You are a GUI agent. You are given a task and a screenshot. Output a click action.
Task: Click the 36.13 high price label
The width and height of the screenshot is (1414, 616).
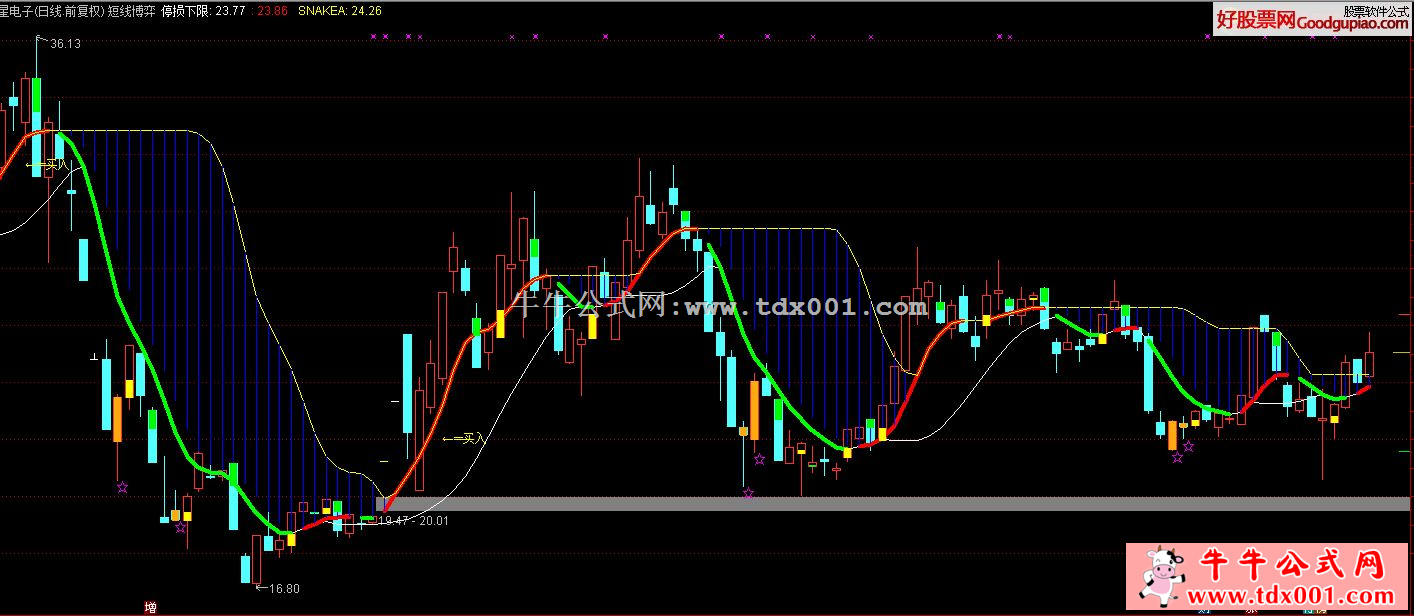(65, 44)
